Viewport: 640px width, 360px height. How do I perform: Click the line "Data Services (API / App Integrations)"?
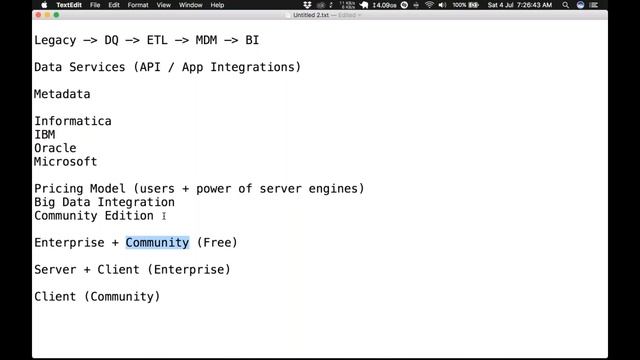point(167,67)
